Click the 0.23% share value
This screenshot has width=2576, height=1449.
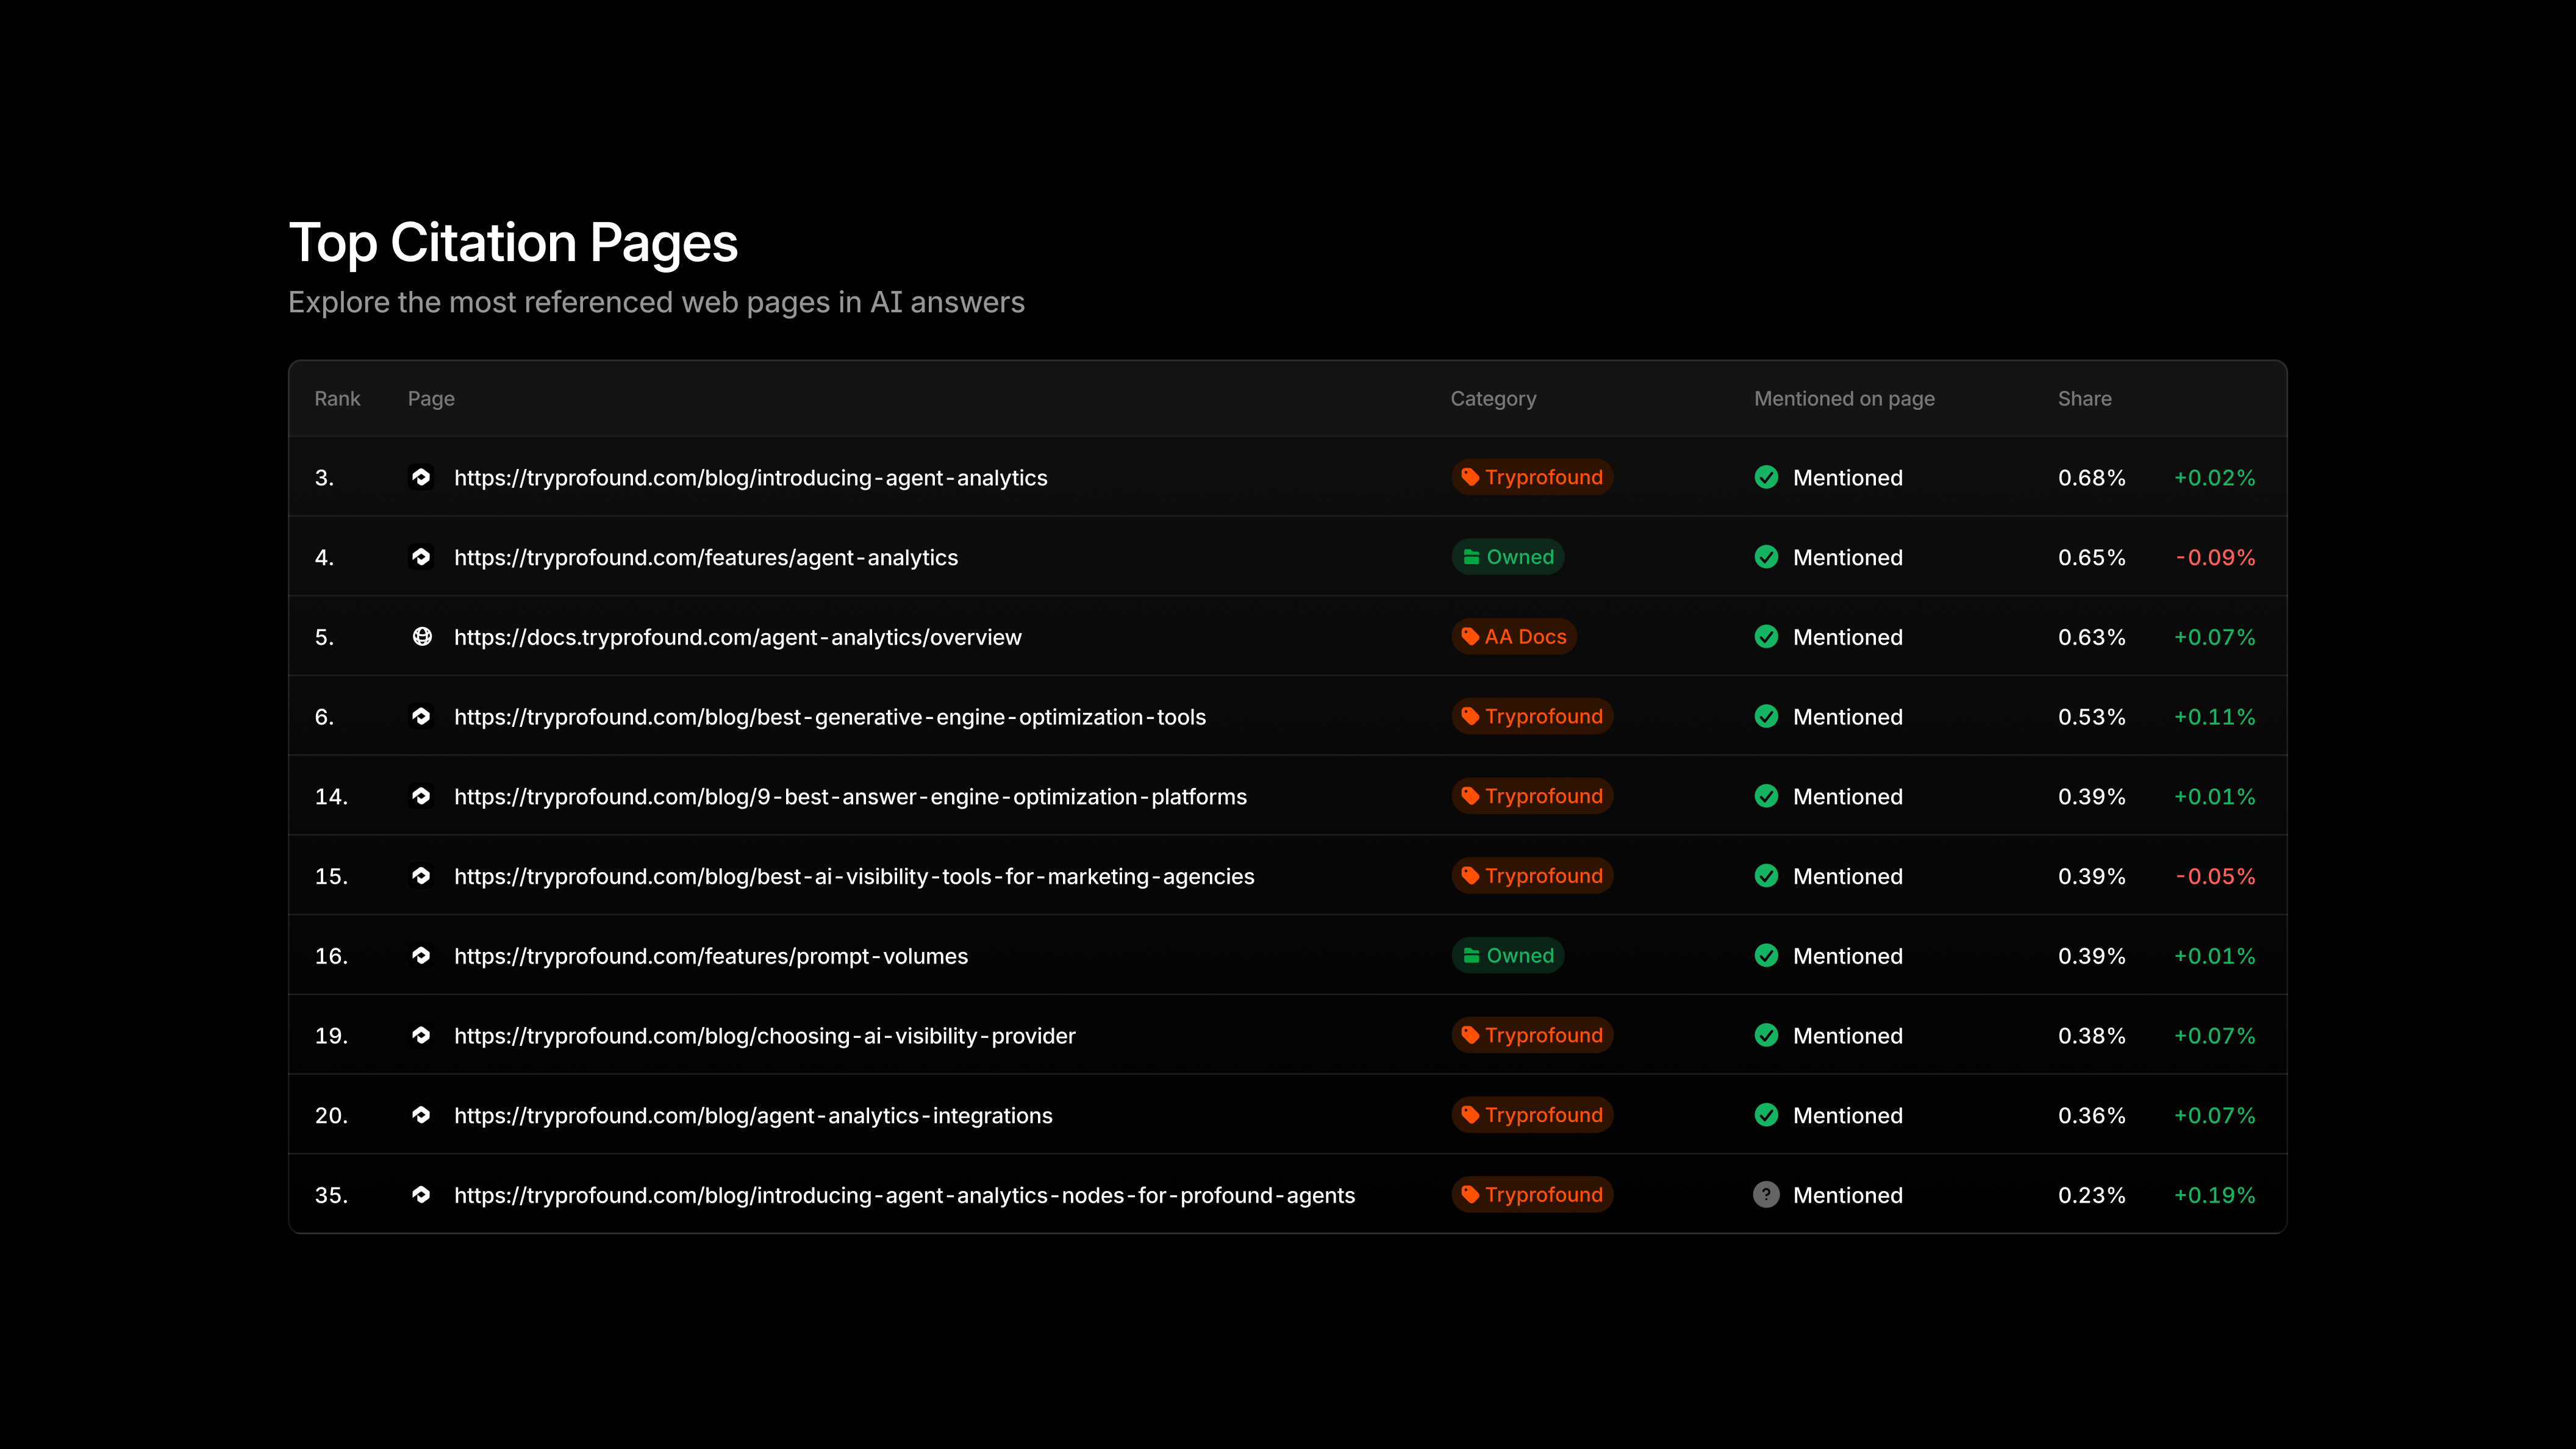coord(2092,1195)
